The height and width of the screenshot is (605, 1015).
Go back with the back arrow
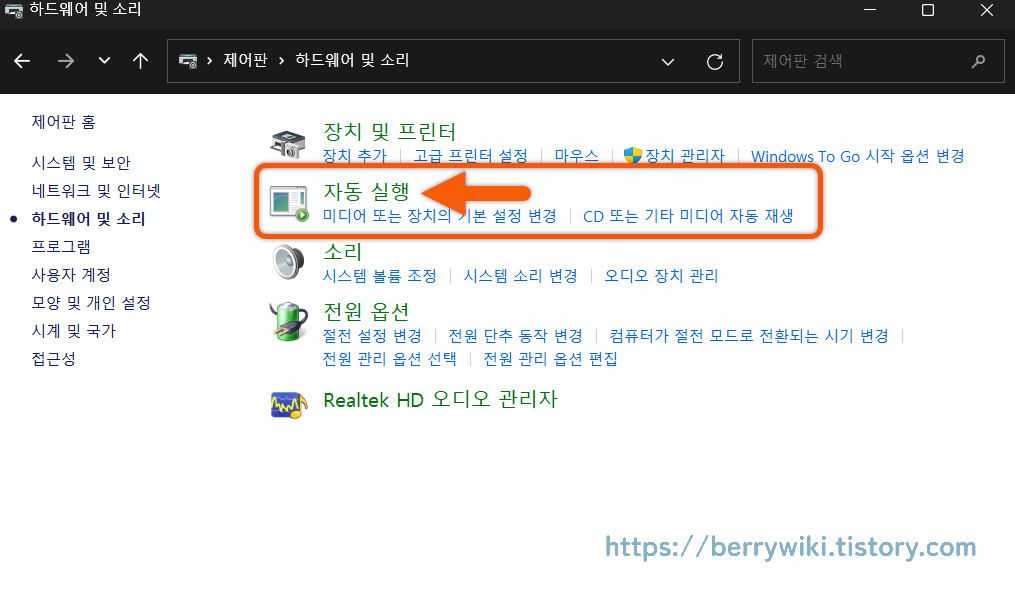tap(22, 61)
